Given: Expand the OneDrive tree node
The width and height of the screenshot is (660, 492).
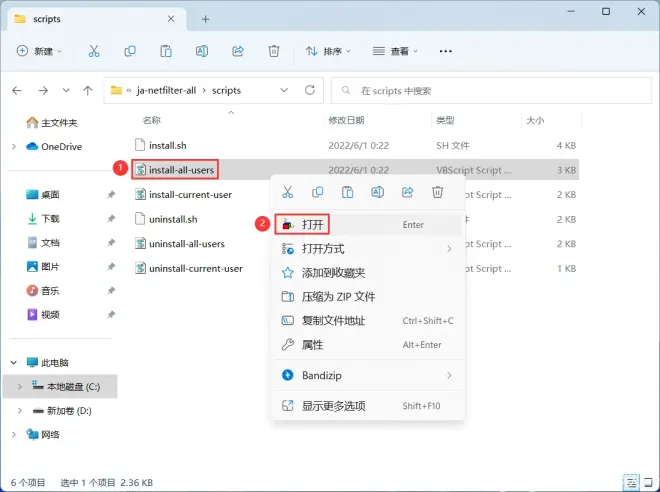Looking at the screenshot, I should point(14,146).
